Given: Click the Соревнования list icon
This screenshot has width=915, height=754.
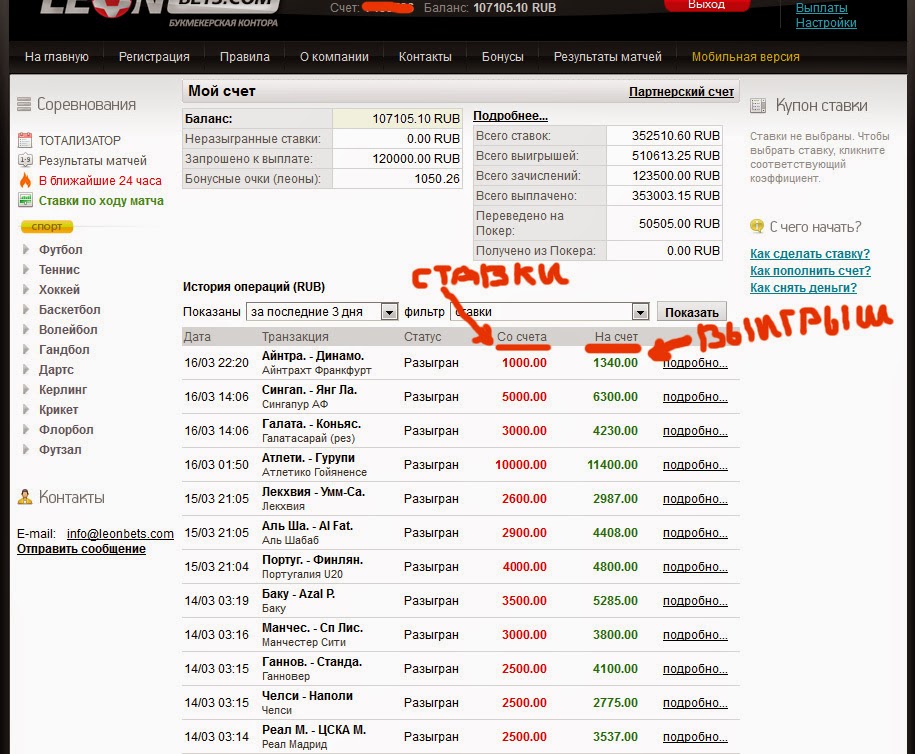Looking at the screenshot, I should point(25,105).
